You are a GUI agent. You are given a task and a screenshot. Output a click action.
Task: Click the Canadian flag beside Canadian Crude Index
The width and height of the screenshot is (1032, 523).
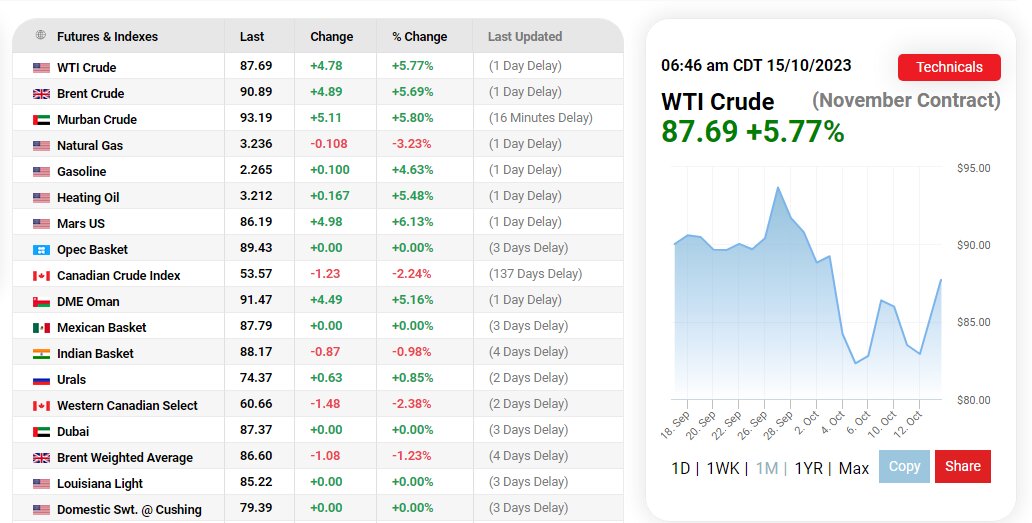[41, 276]
